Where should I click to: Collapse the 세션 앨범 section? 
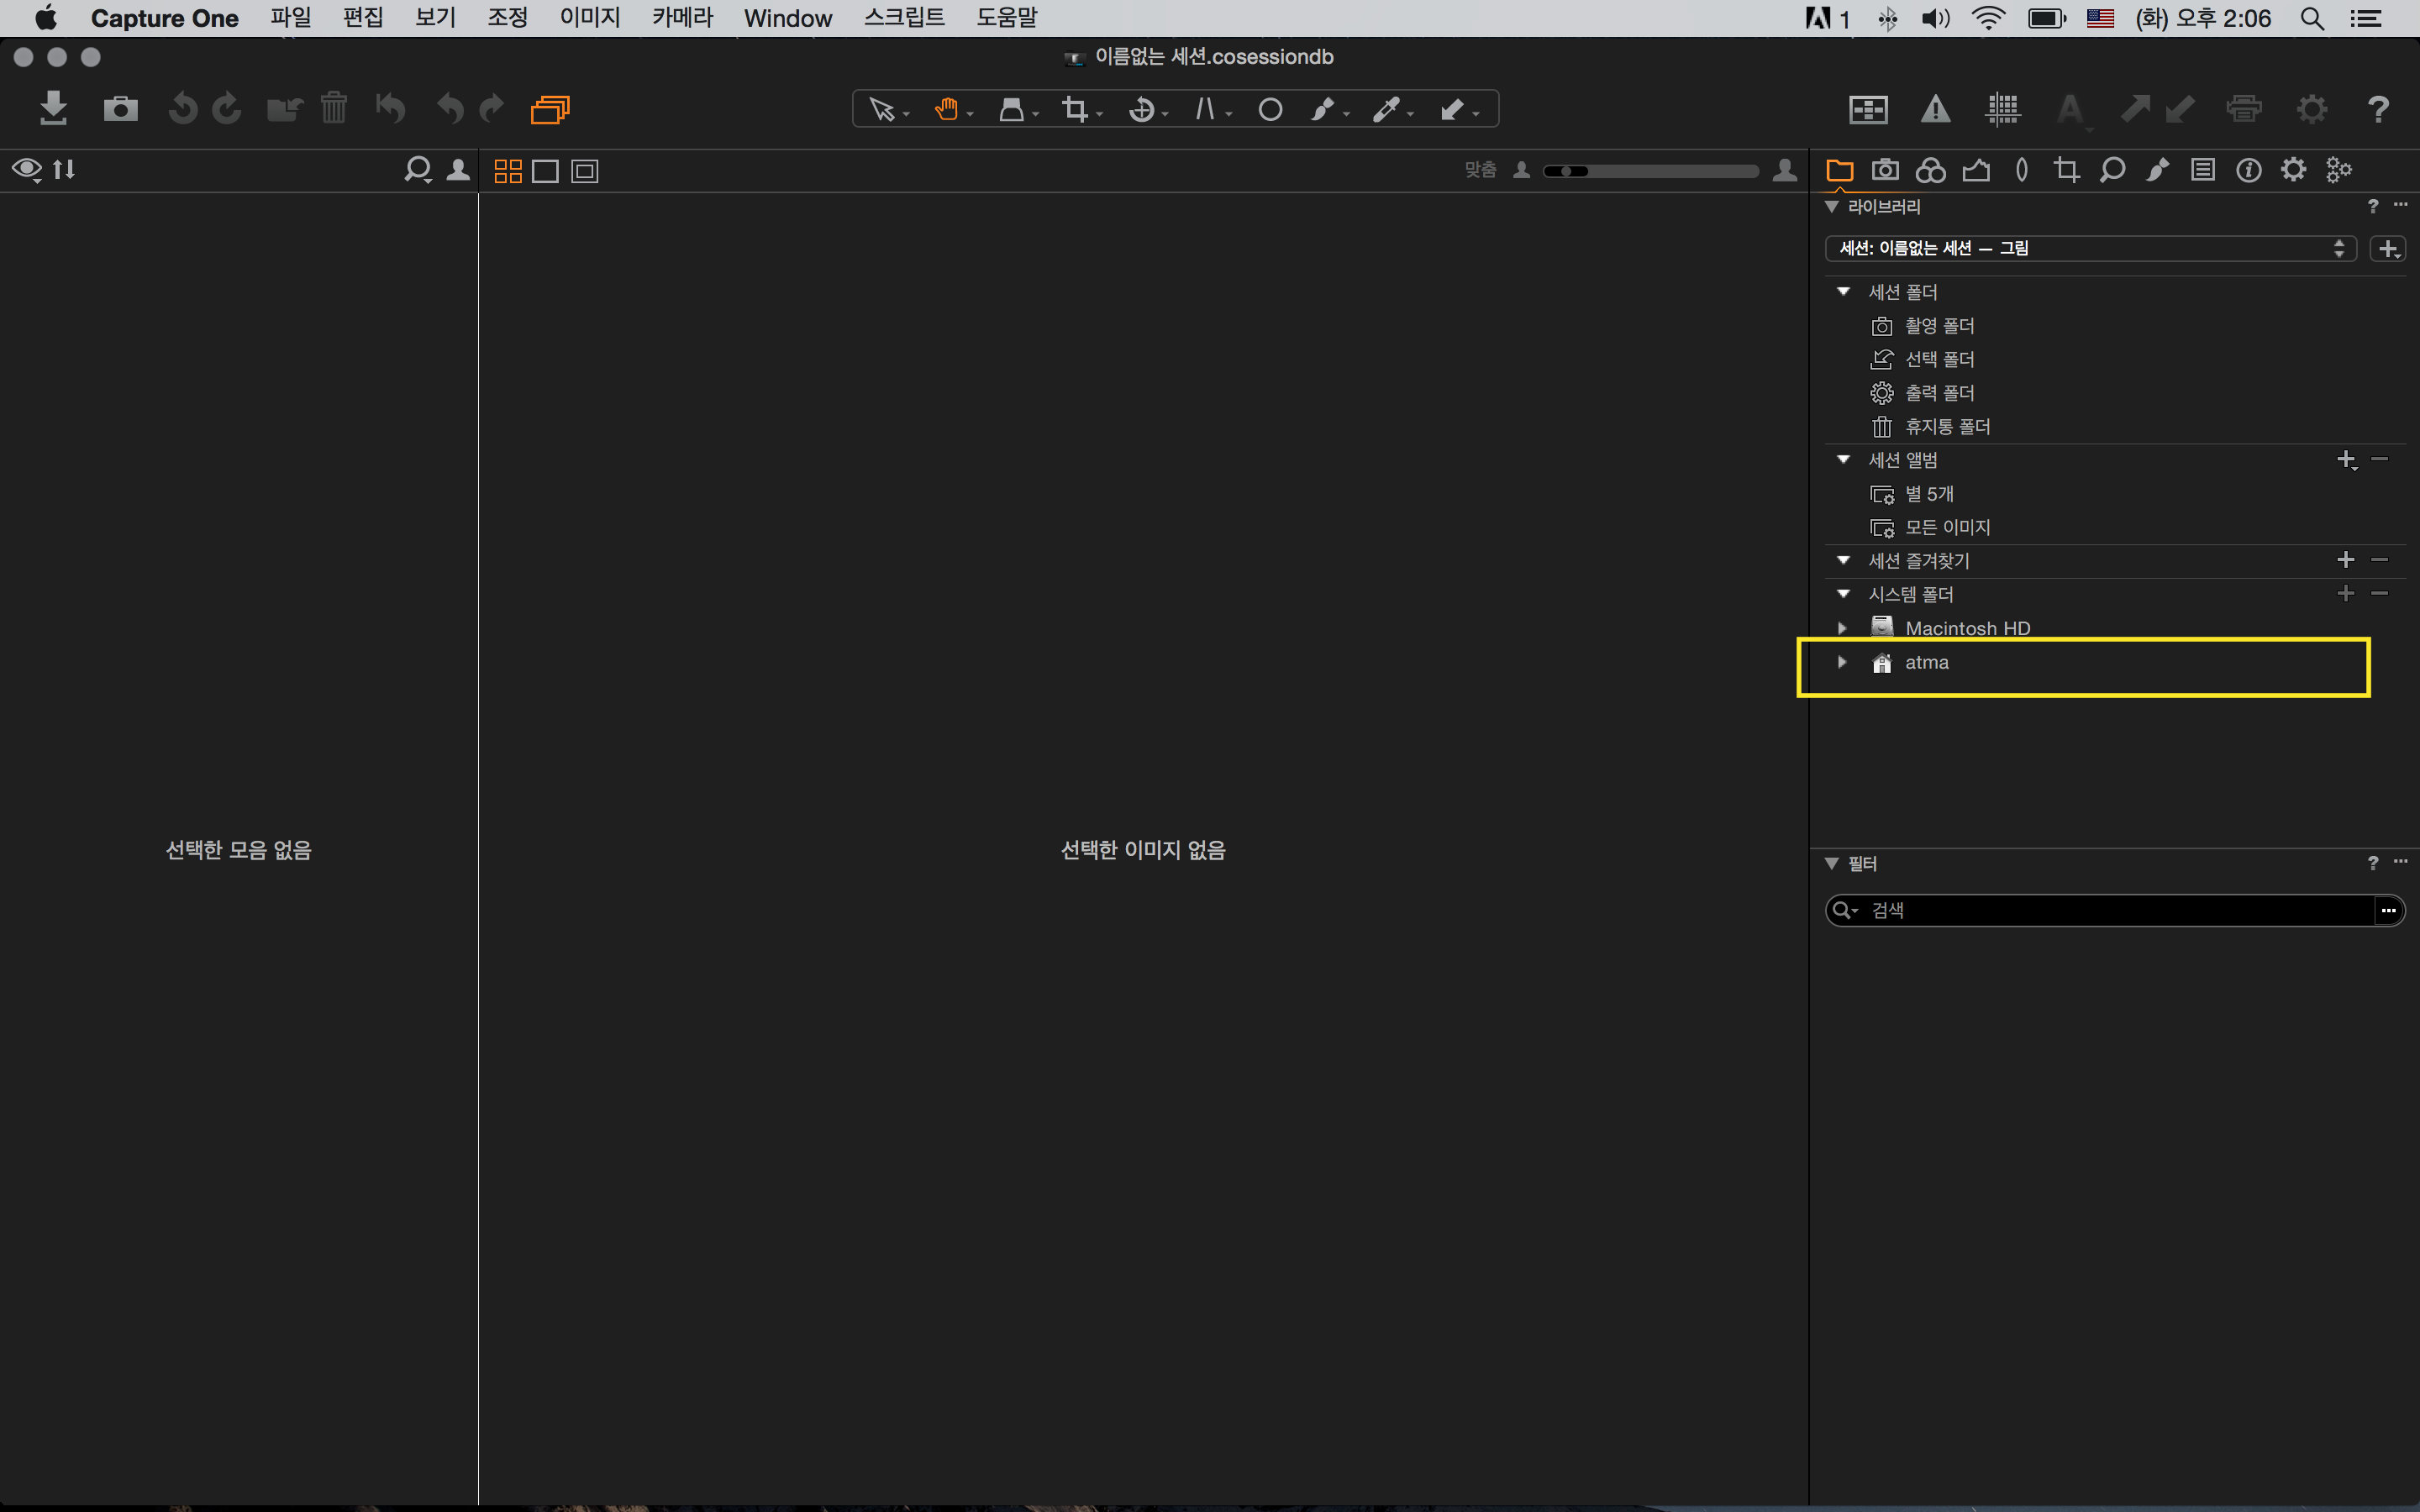[x=1843, y=459]
